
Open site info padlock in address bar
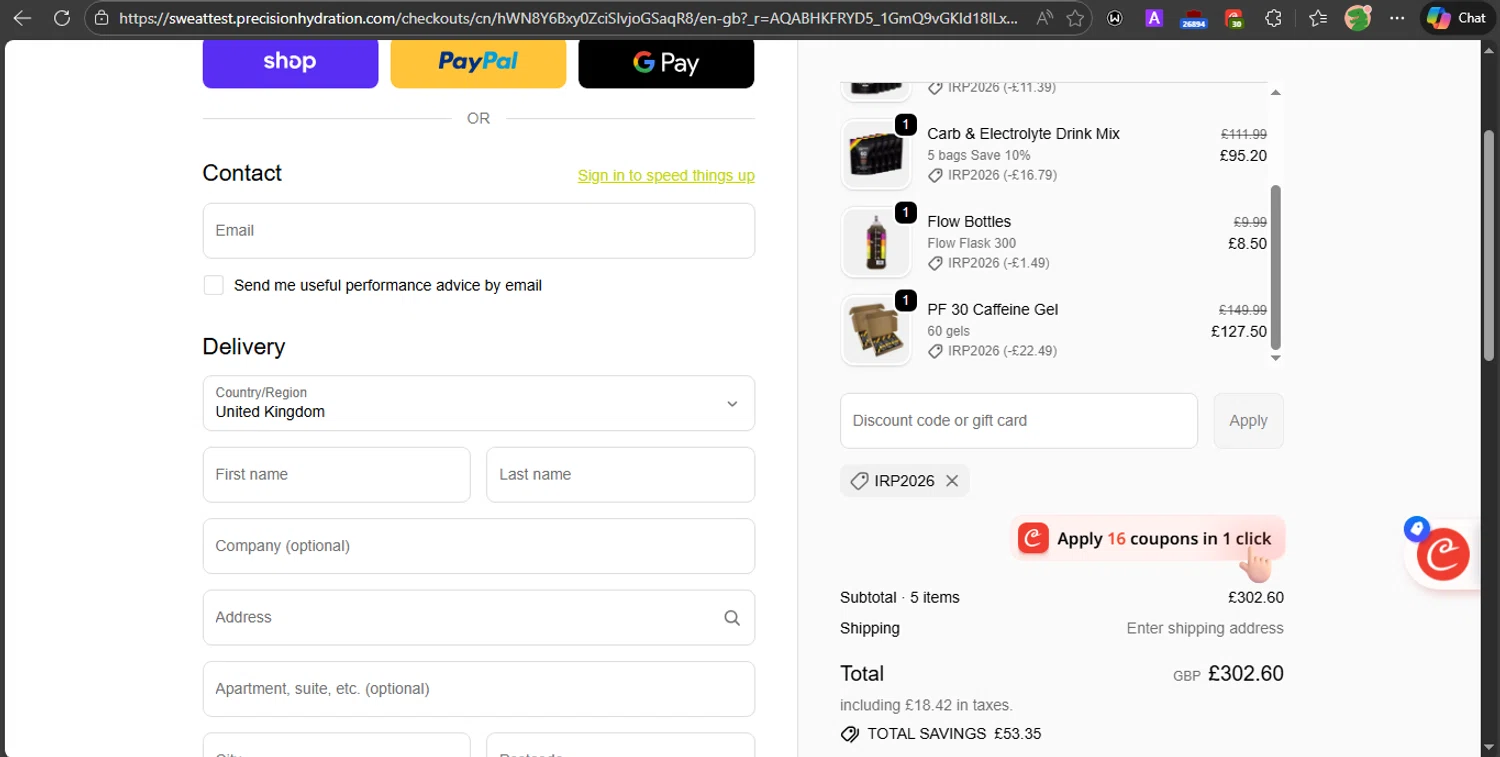99,18
